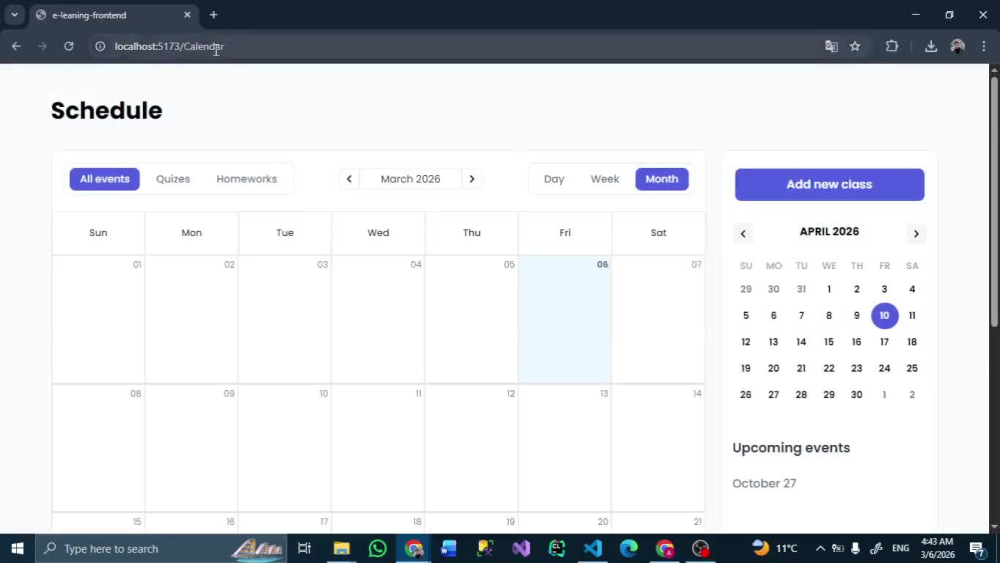Screen dimensions: 1000x563
Task: Show next month after April 2026
Action: click(x=916, y=234)
